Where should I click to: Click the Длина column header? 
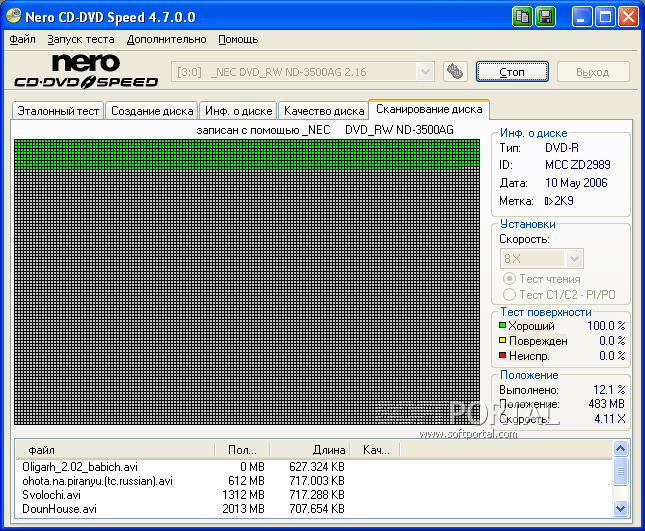coord(310,450)
